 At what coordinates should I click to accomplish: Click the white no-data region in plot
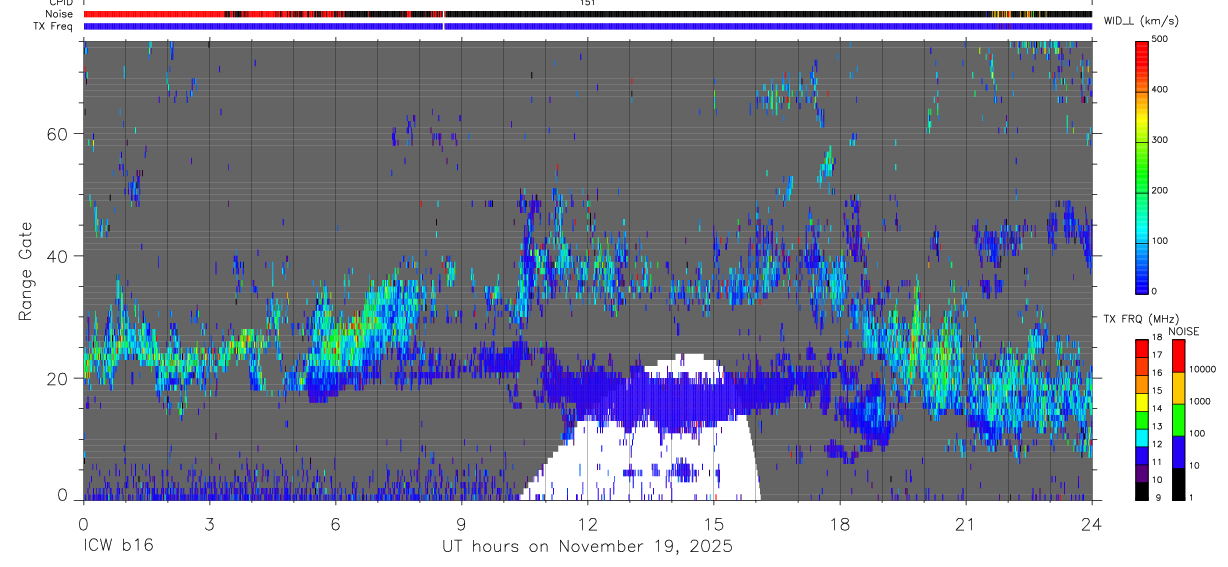click(640, 460)
